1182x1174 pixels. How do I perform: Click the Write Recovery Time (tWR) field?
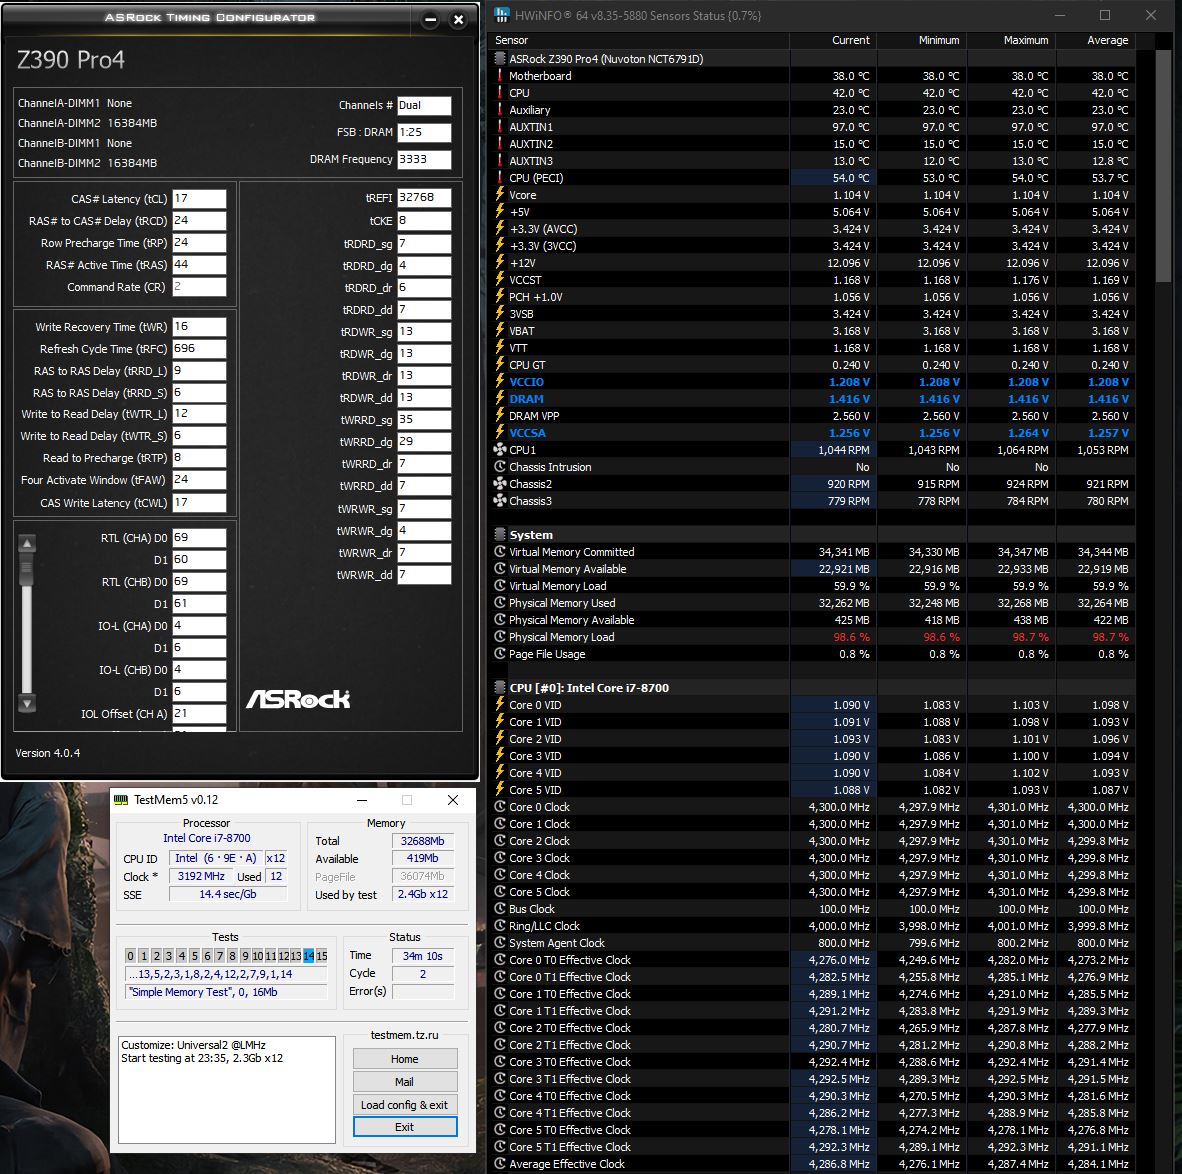click(x=199, y=326)
